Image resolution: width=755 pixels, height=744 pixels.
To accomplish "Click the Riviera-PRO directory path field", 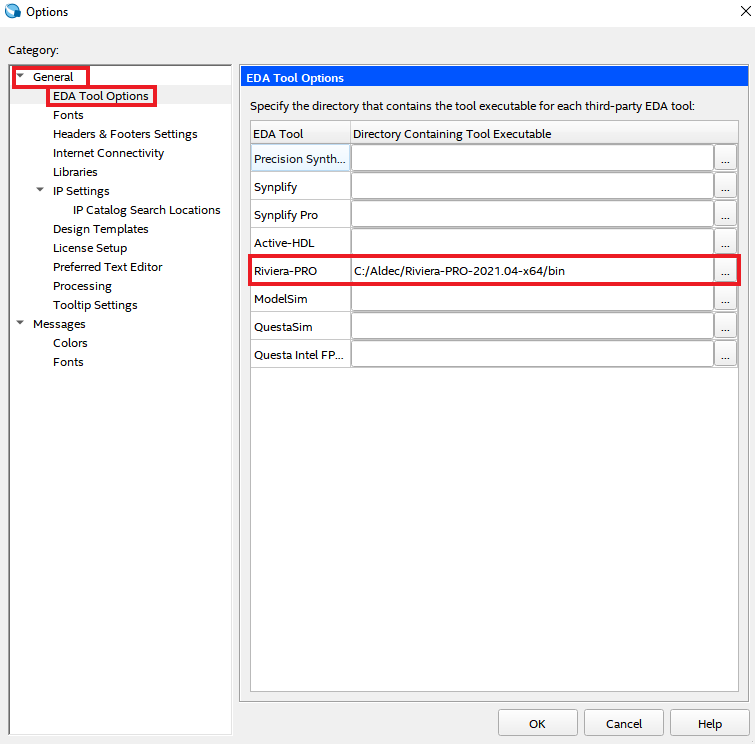I will point(532,271).
